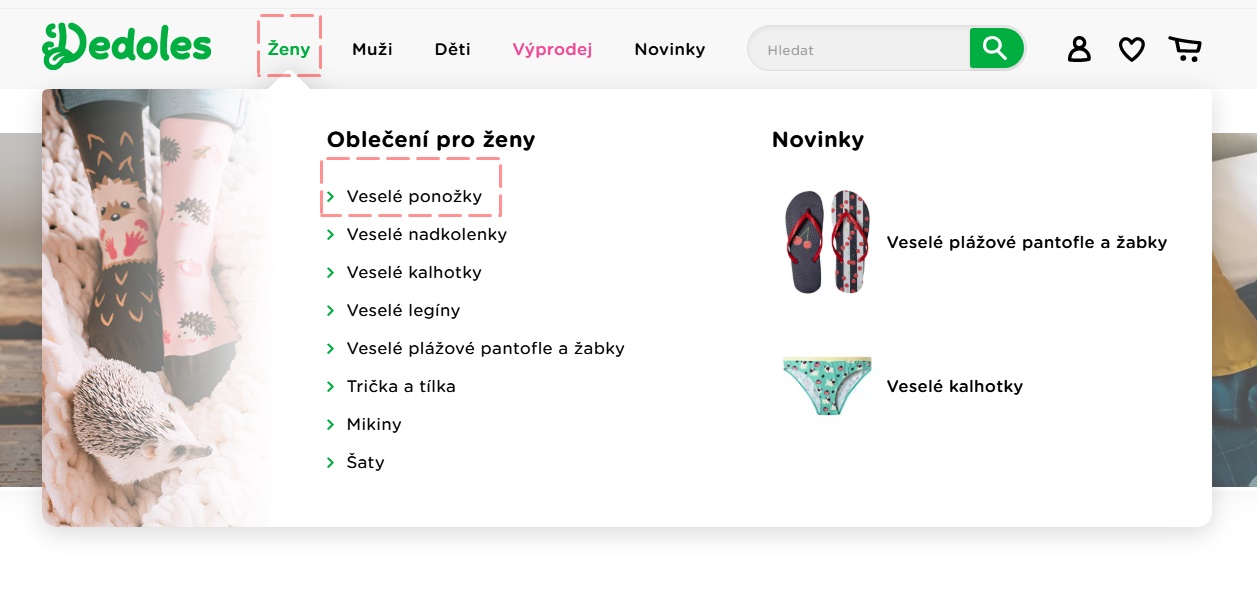Click the hedgehog socks promo image
This screenshot has height=589, width=1257.
[155, 307]
